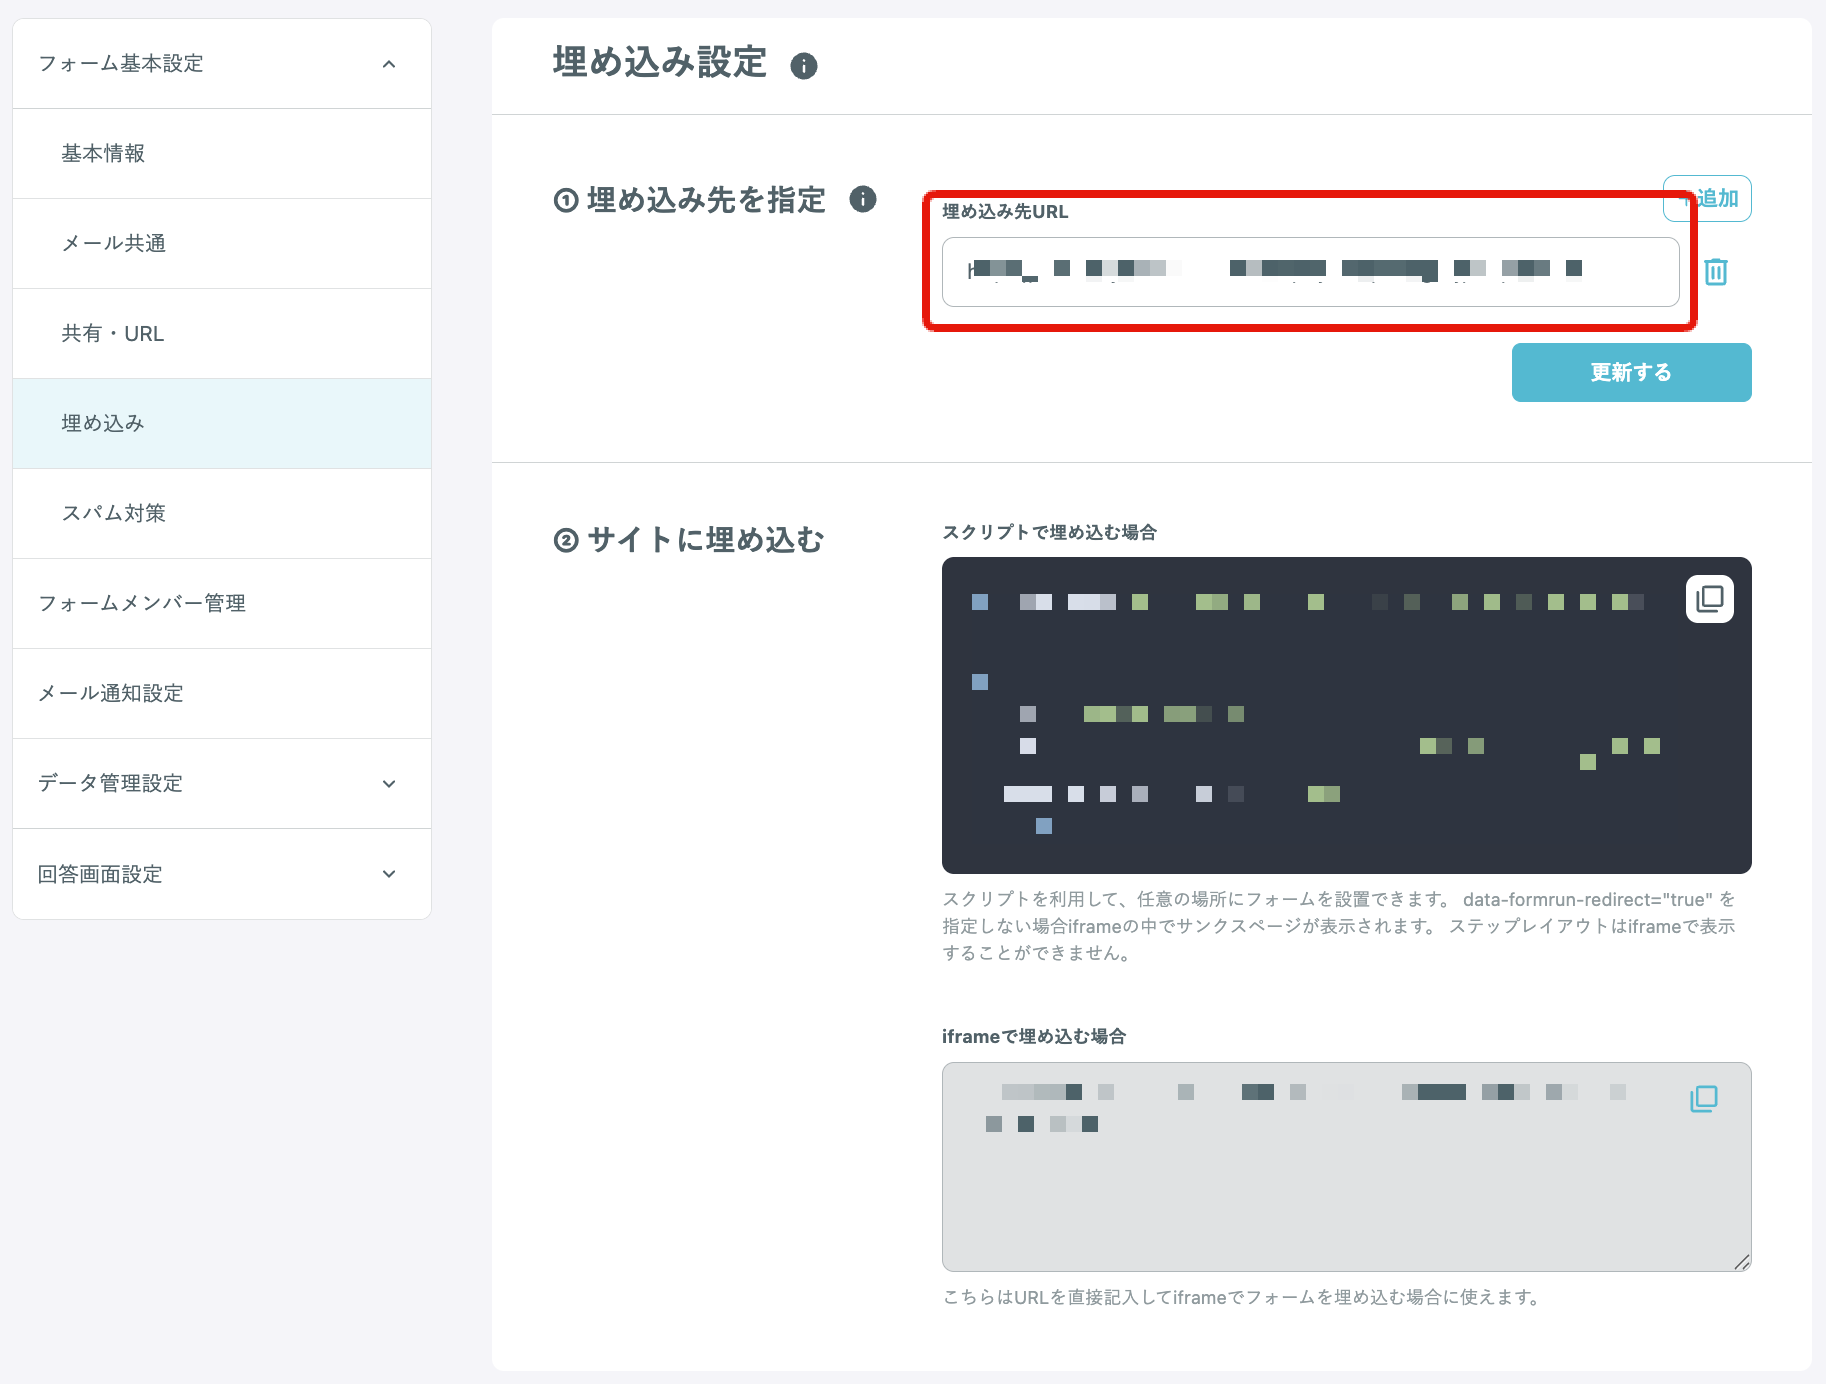Open info icon next to 埋め込み設定 title
The height and width of the screenshot is (1384, 1826).
point(804,66)
